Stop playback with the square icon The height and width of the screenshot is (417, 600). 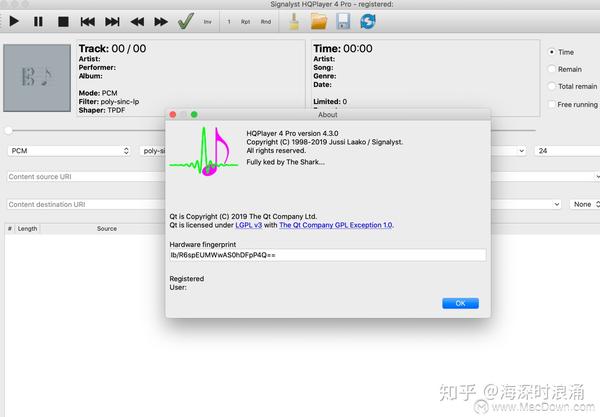pos(63,21)
